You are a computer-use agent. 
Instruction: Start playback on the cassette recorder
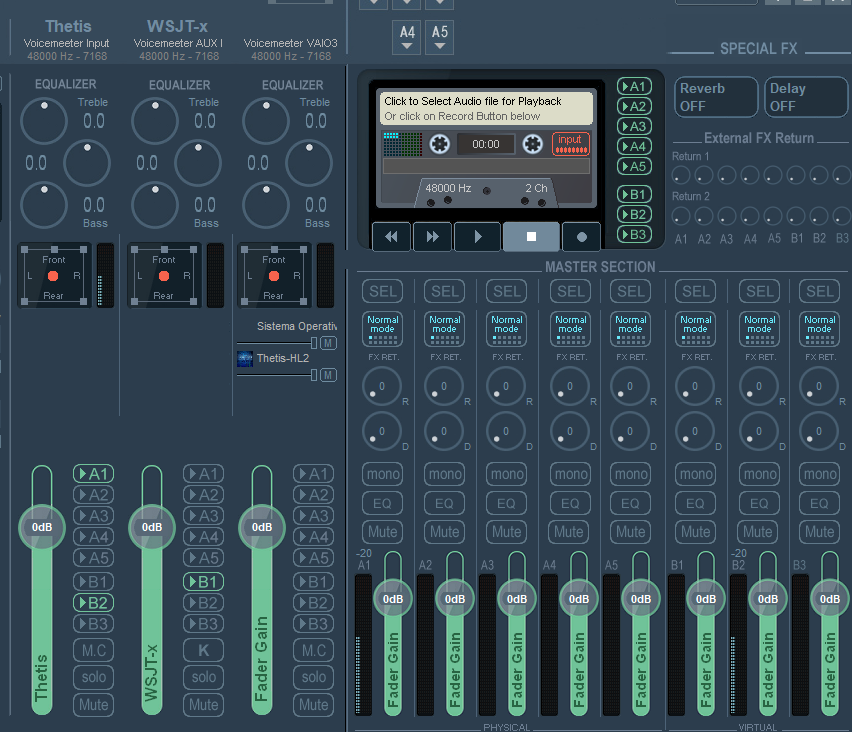tap(477, 237)
